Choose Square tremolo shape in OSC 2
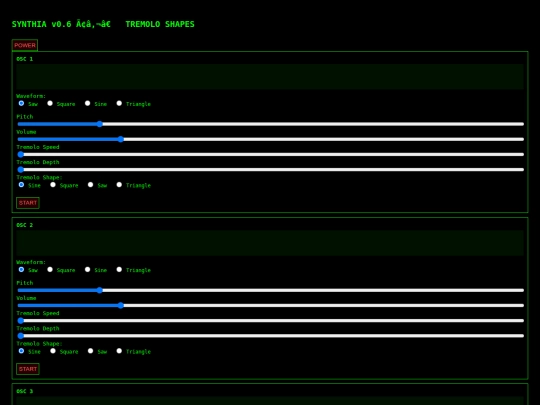 click(53, 351)
